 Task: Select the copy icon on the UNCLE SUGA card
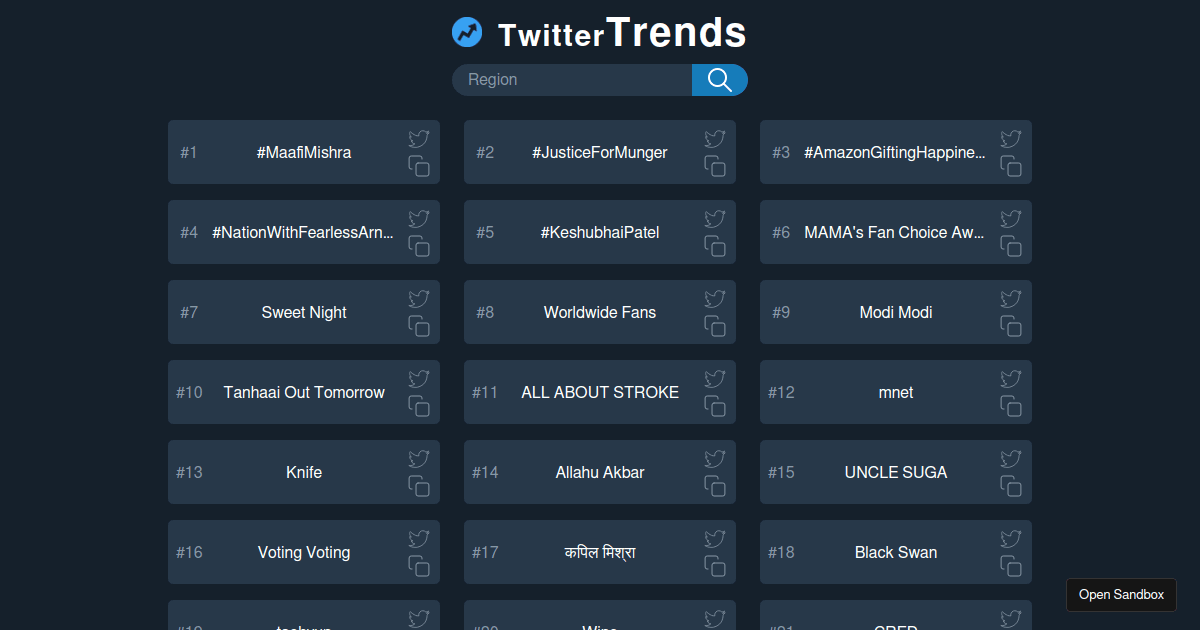point(1010,486)
